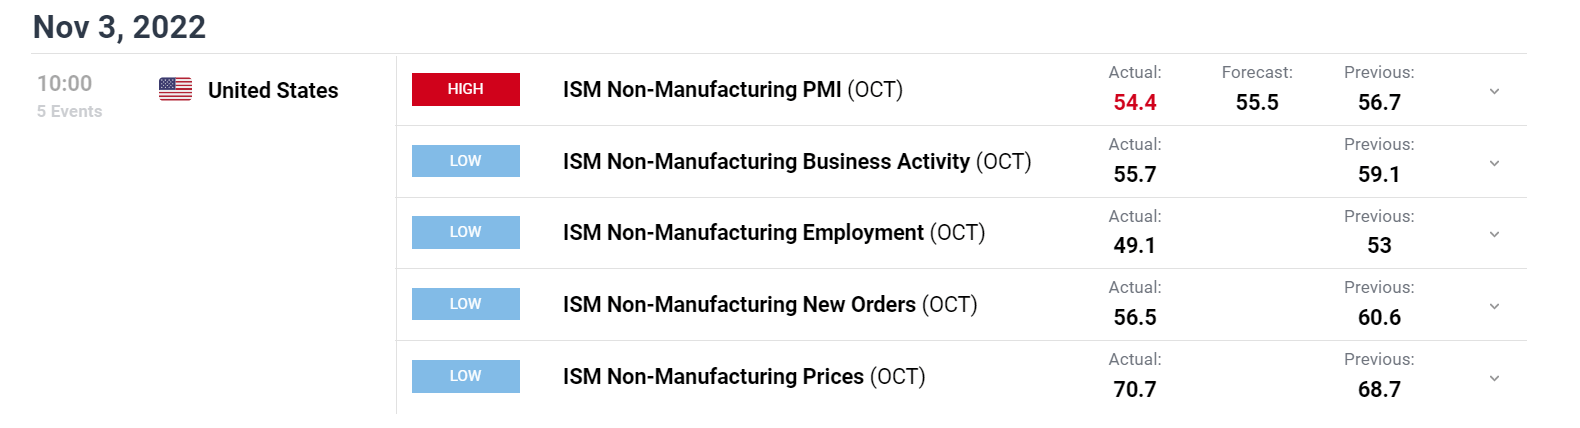Expand the Non-Manufacturing Prices row chevron
The height and width of the screenshot is (428, 1580).
[x=1494, y=378]
